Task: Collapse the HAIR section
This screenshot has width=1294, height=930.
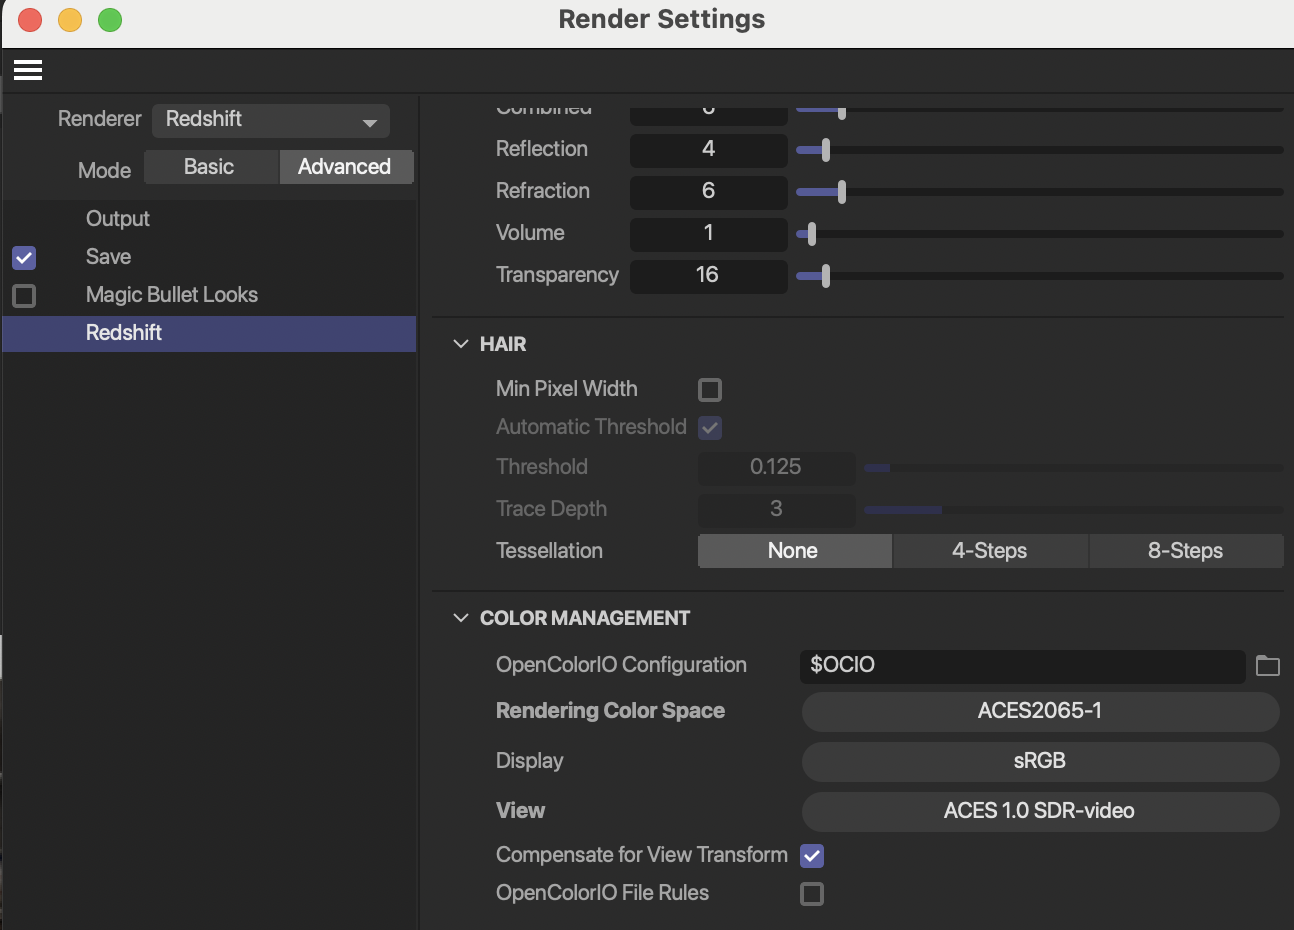Action: [461, 344]
